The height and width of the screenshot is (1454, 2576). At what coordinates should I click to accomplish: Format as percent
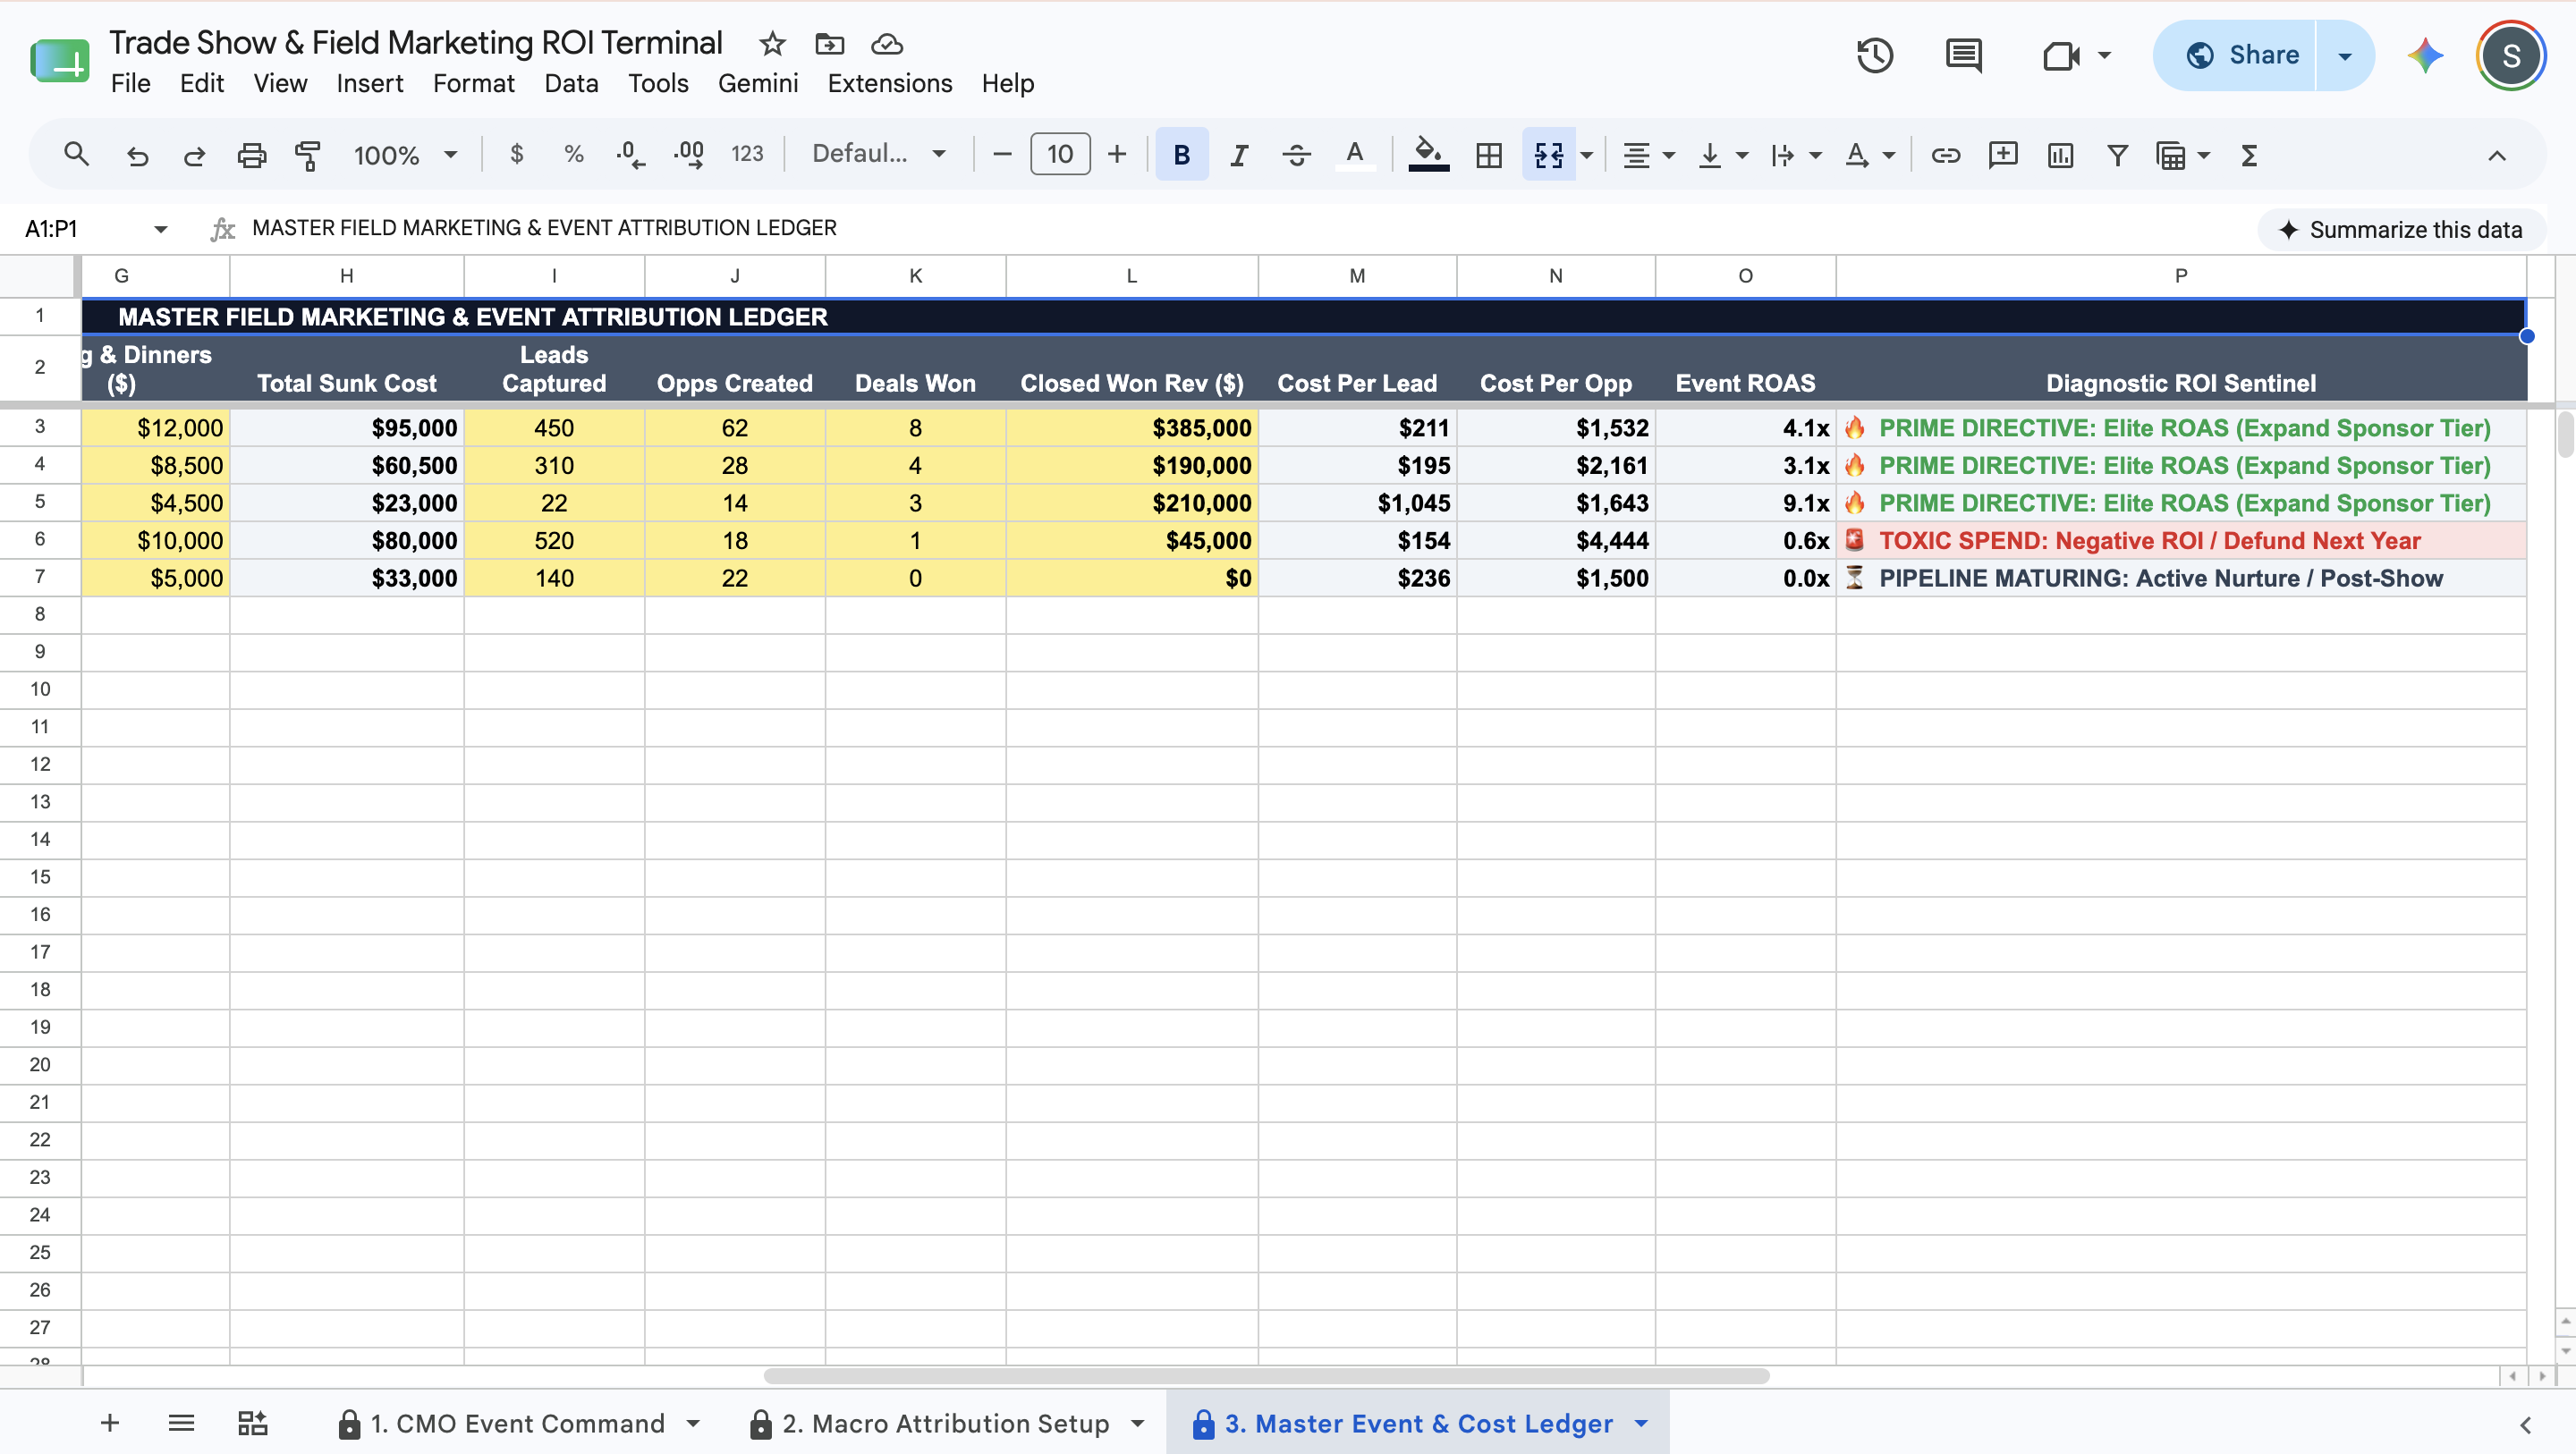(x=573, y=154)
